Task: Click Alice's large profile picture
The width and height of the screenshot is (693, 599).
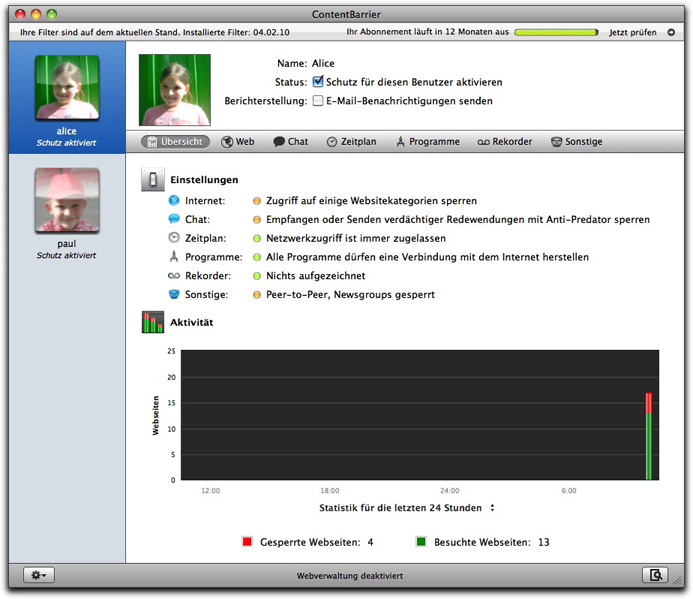Action: (175, 90)
